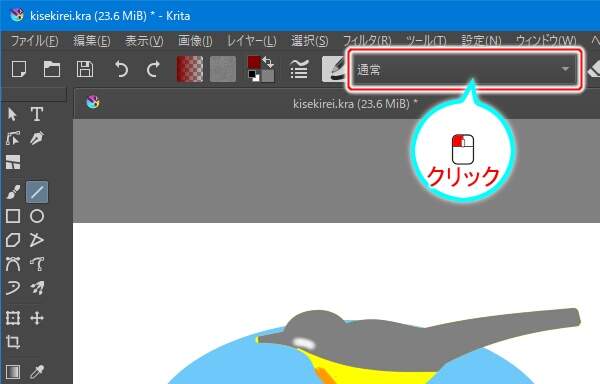The height and width of the screenshot is (384, 600).
Task: Undo the last action
Action: pos(121,69)
